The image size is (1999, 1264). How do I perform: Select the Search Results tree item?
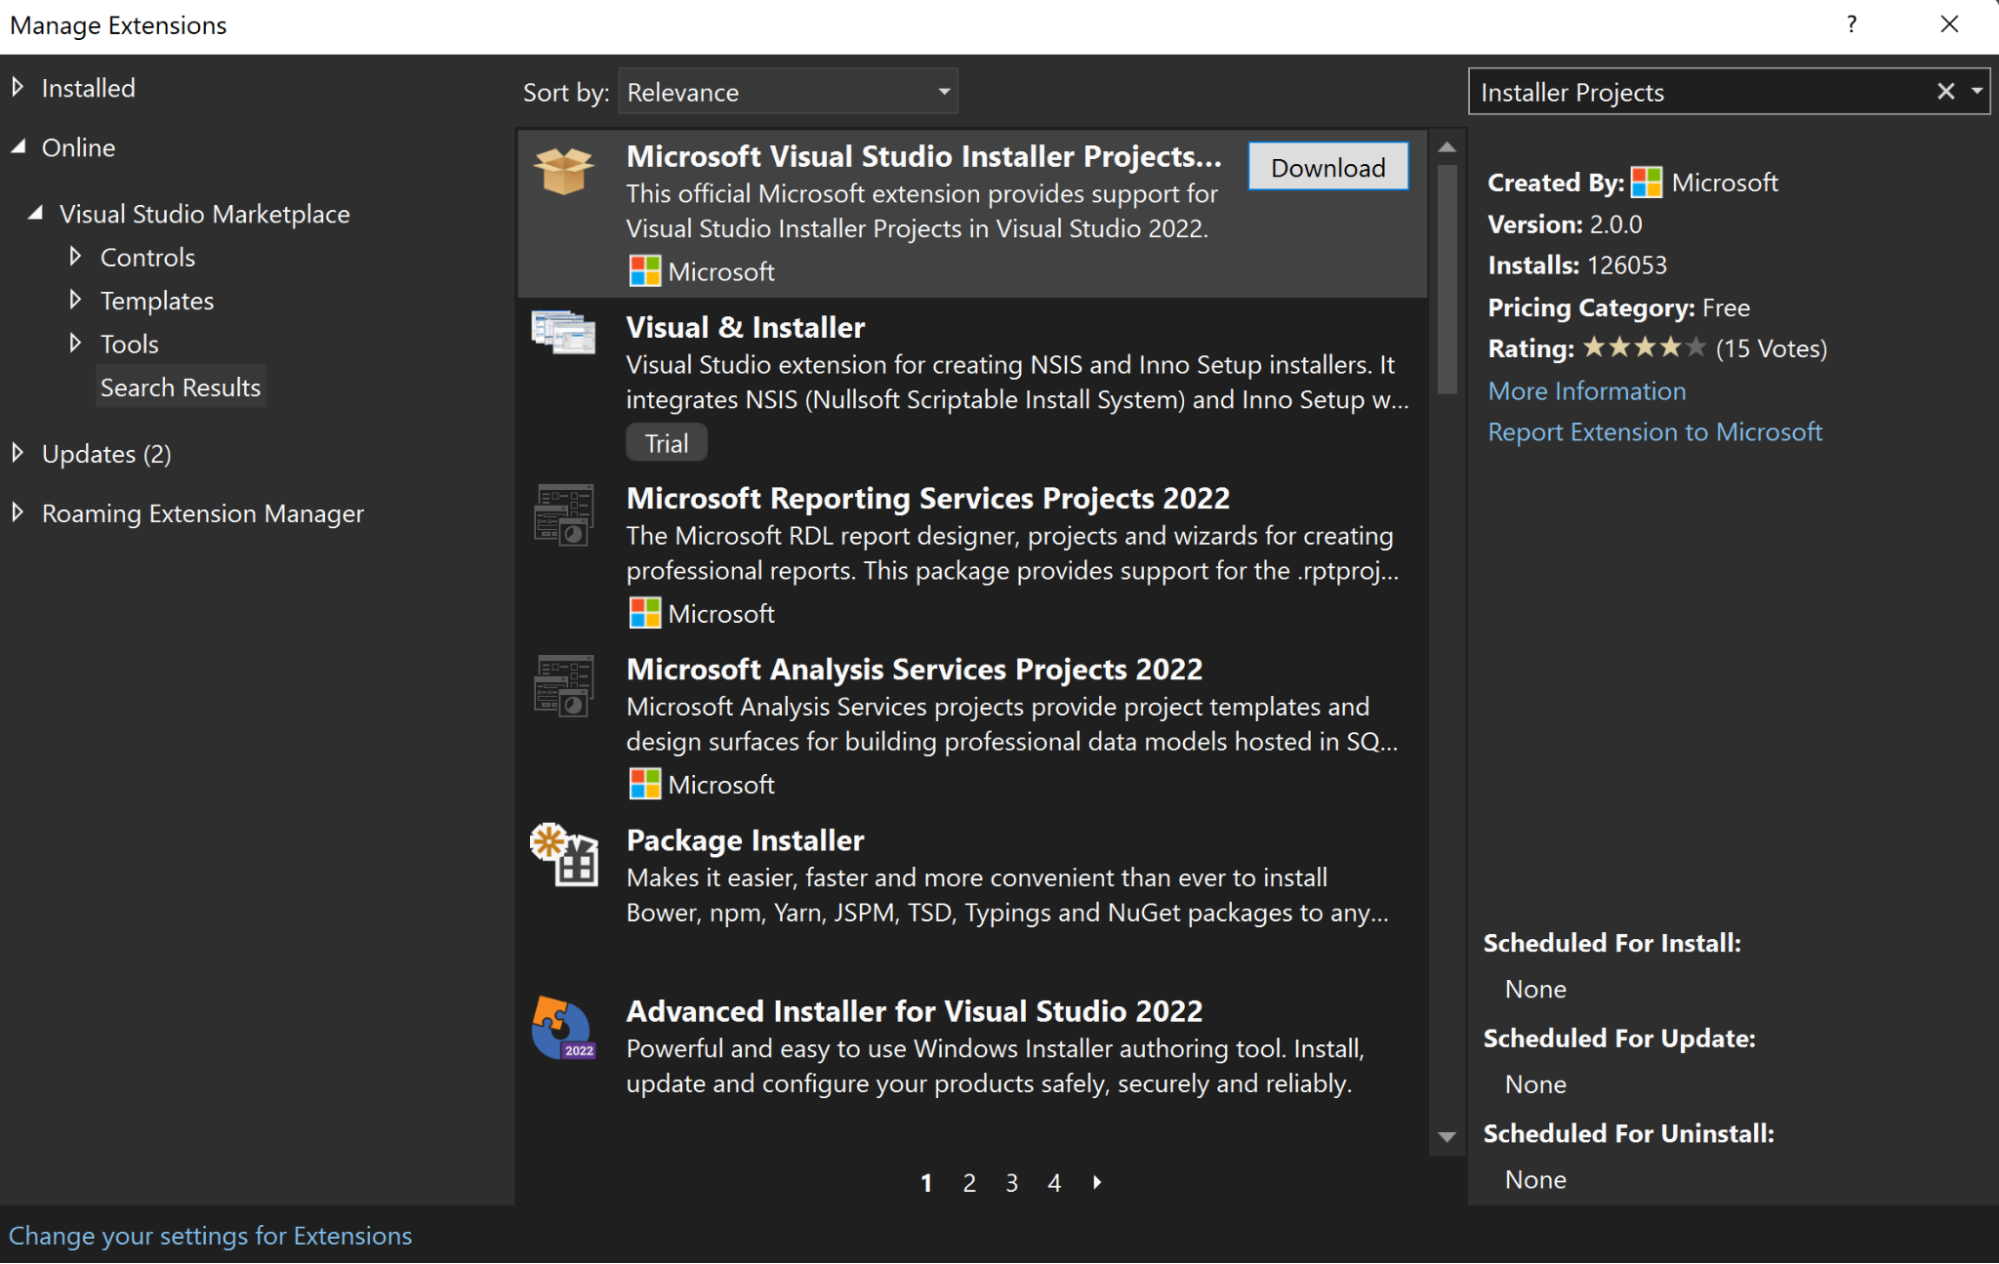pyautogui.click(x=181, y=387)
